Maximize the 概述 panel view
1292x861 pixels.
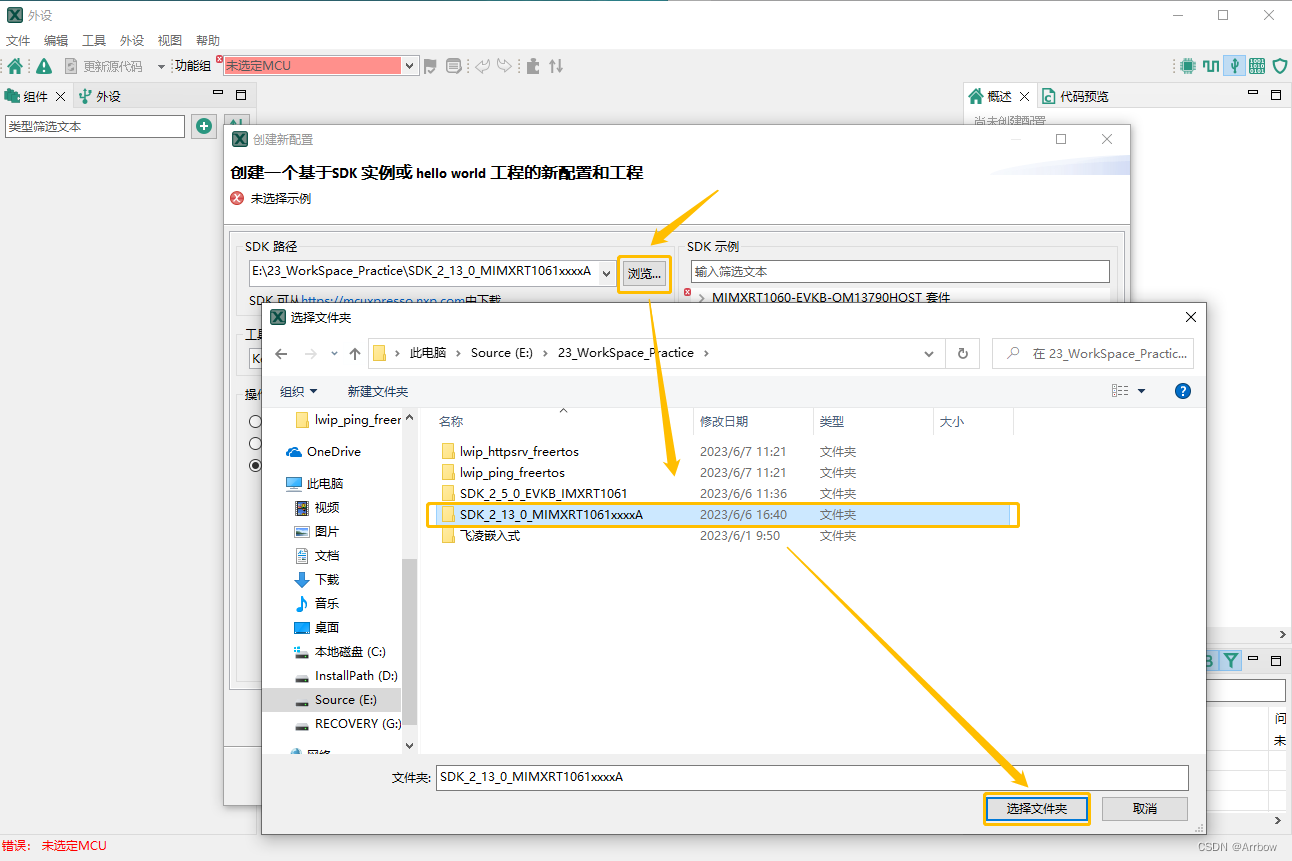1276,95
